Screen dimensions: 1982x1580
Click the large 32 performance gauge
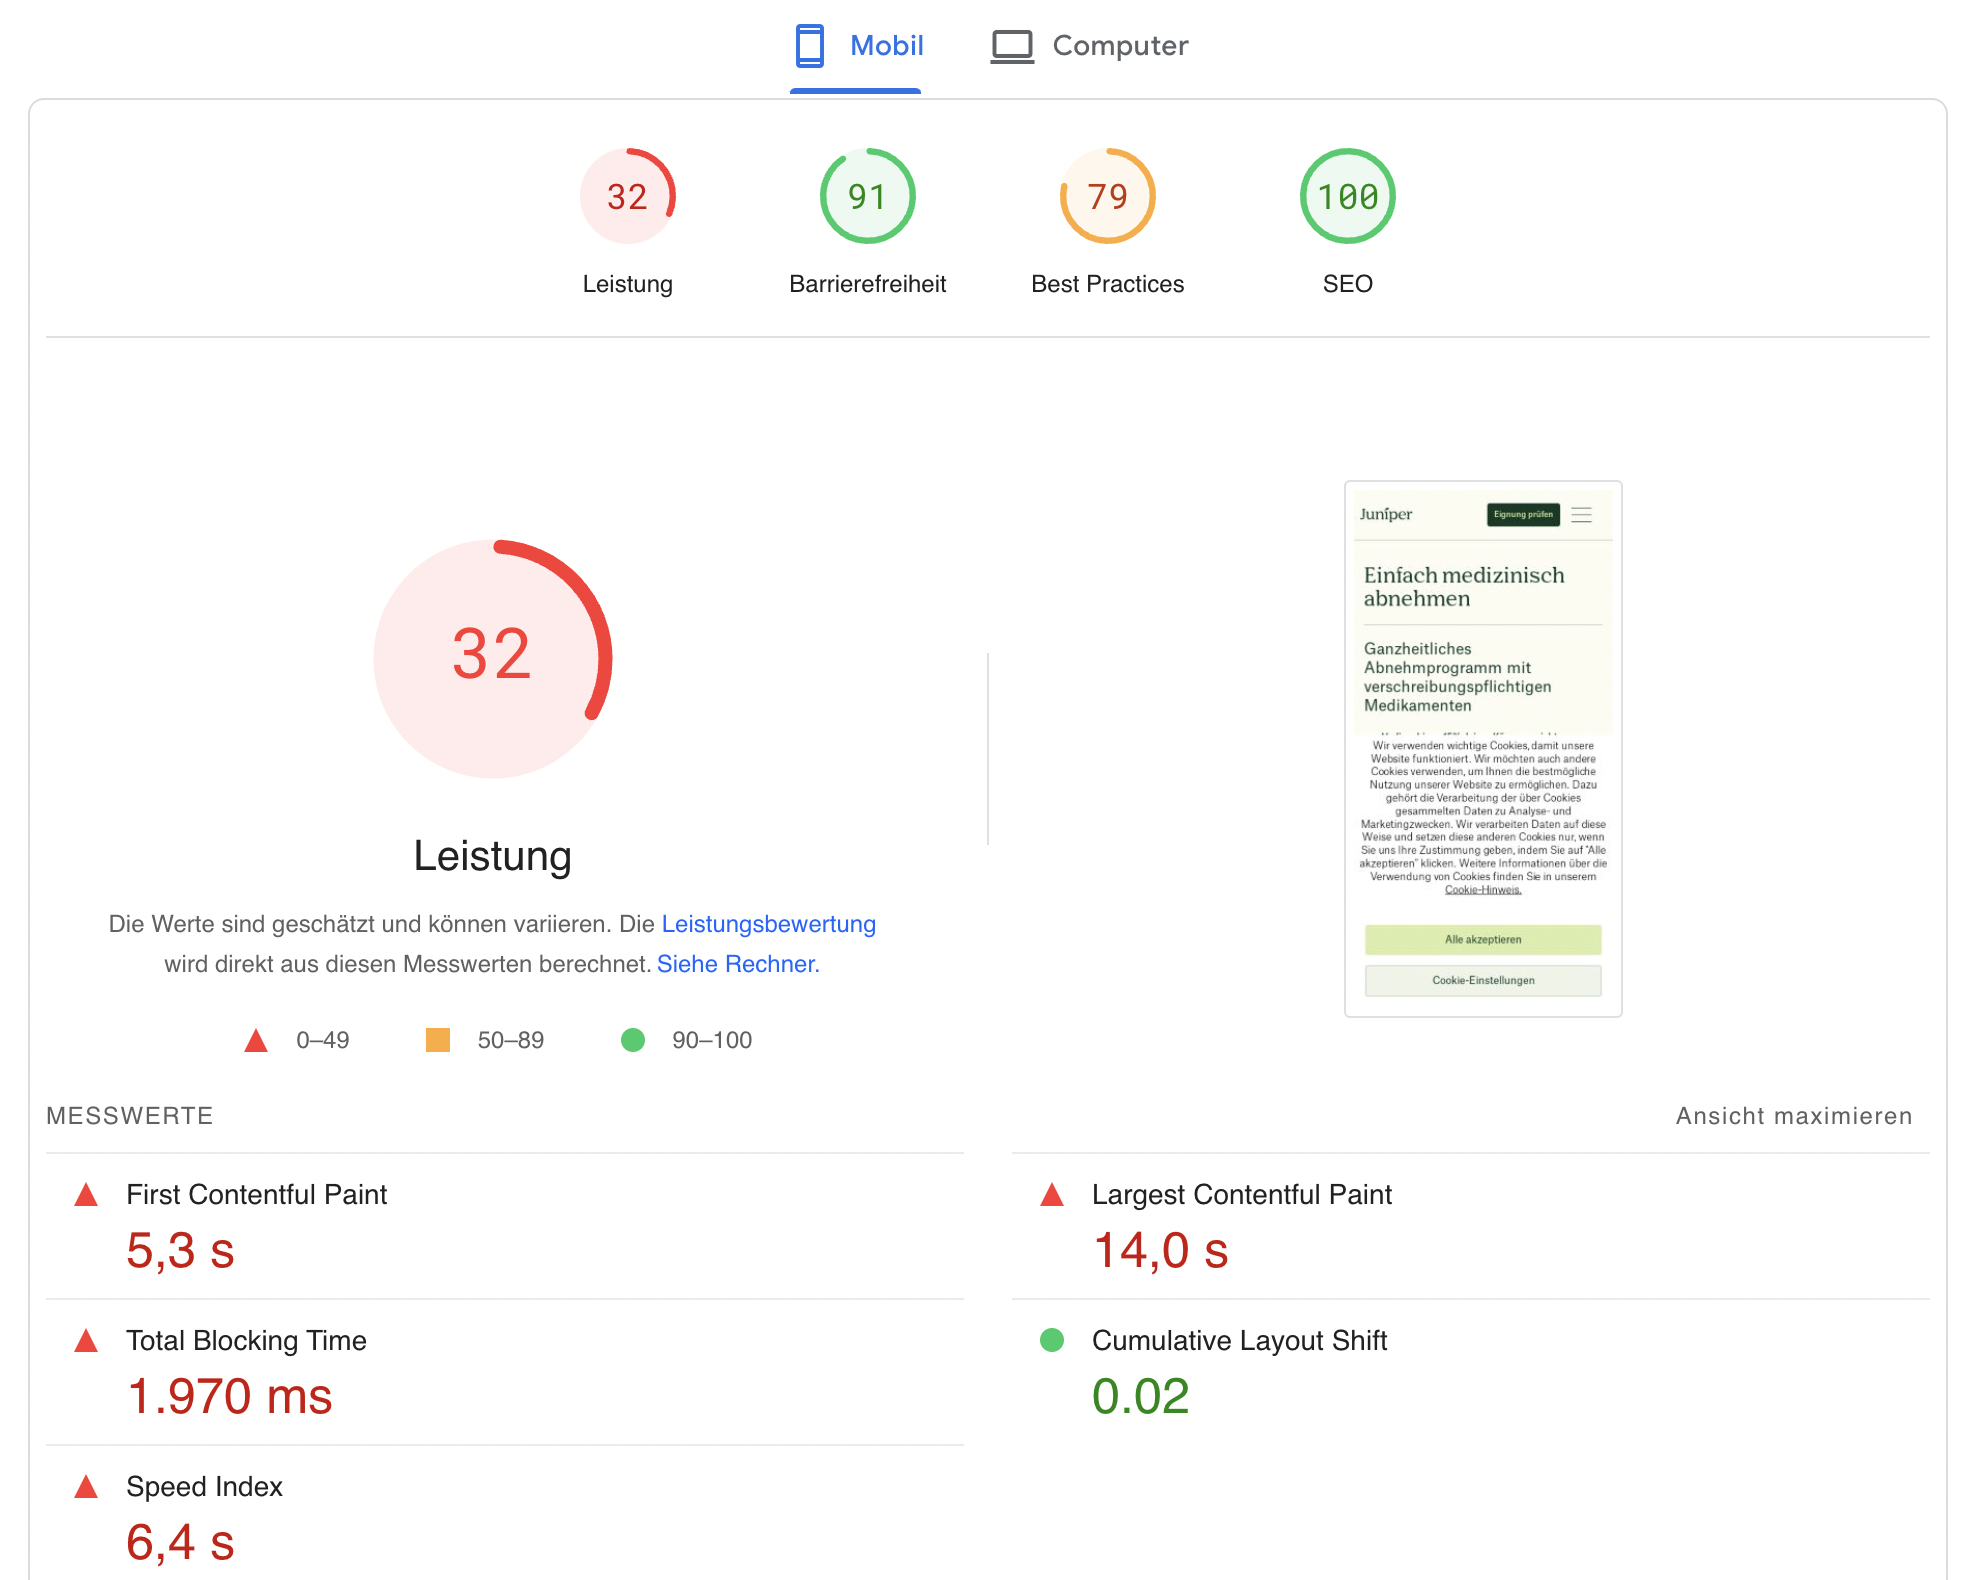point(492,658)
